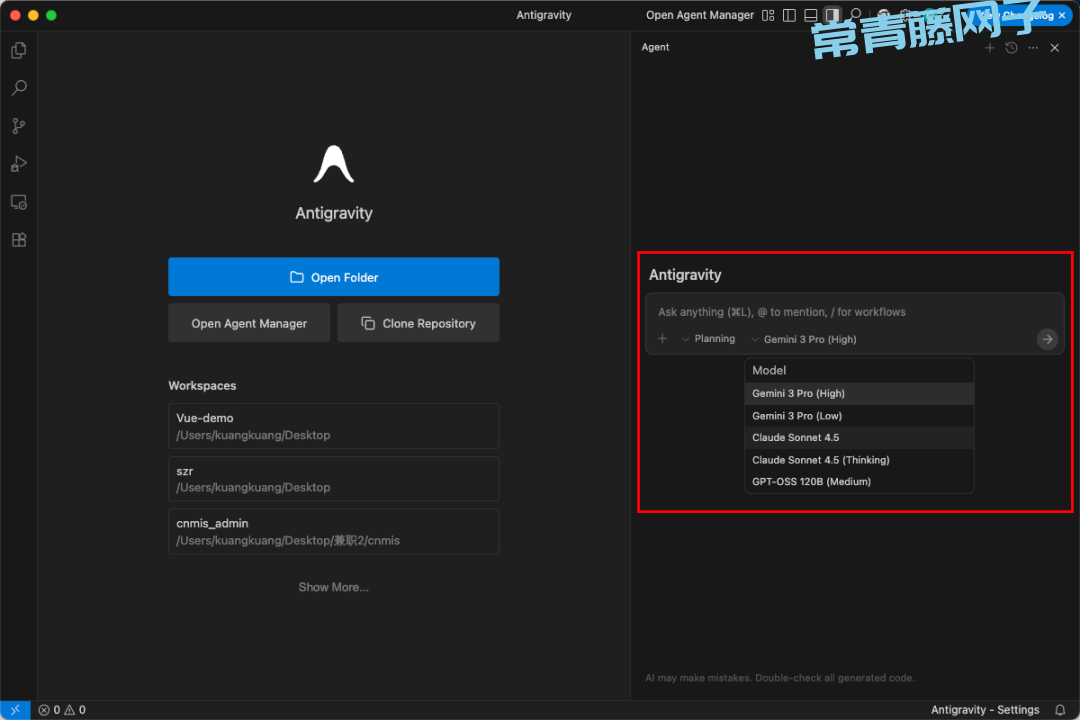
Task: Toggle the primary side bar layout
Action: coord(789,15)
